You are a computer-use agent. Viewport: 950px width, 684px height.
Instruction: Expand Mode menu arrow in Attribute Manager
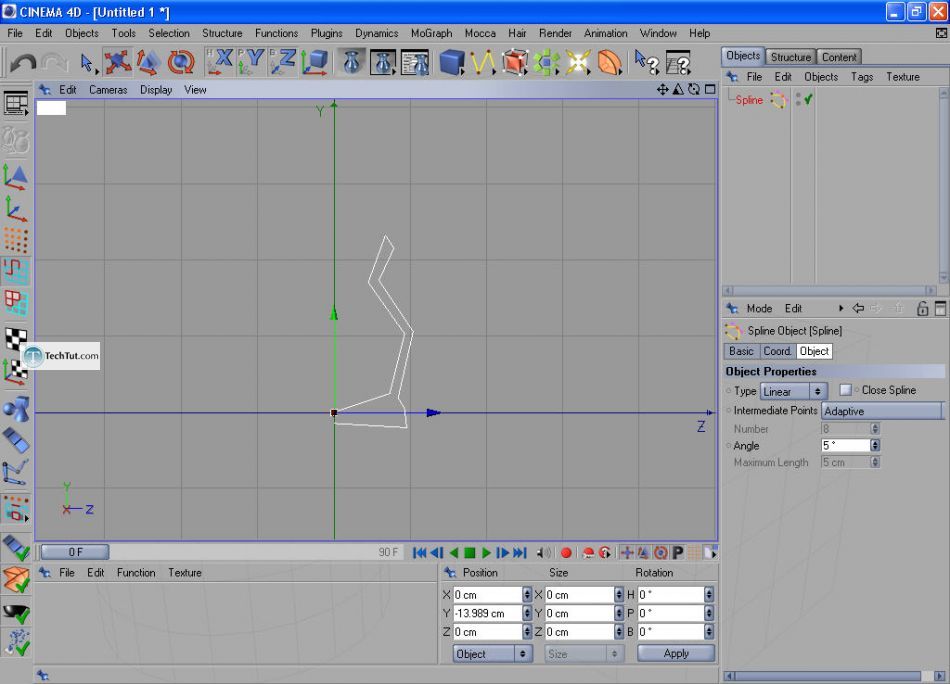[841, 308]
